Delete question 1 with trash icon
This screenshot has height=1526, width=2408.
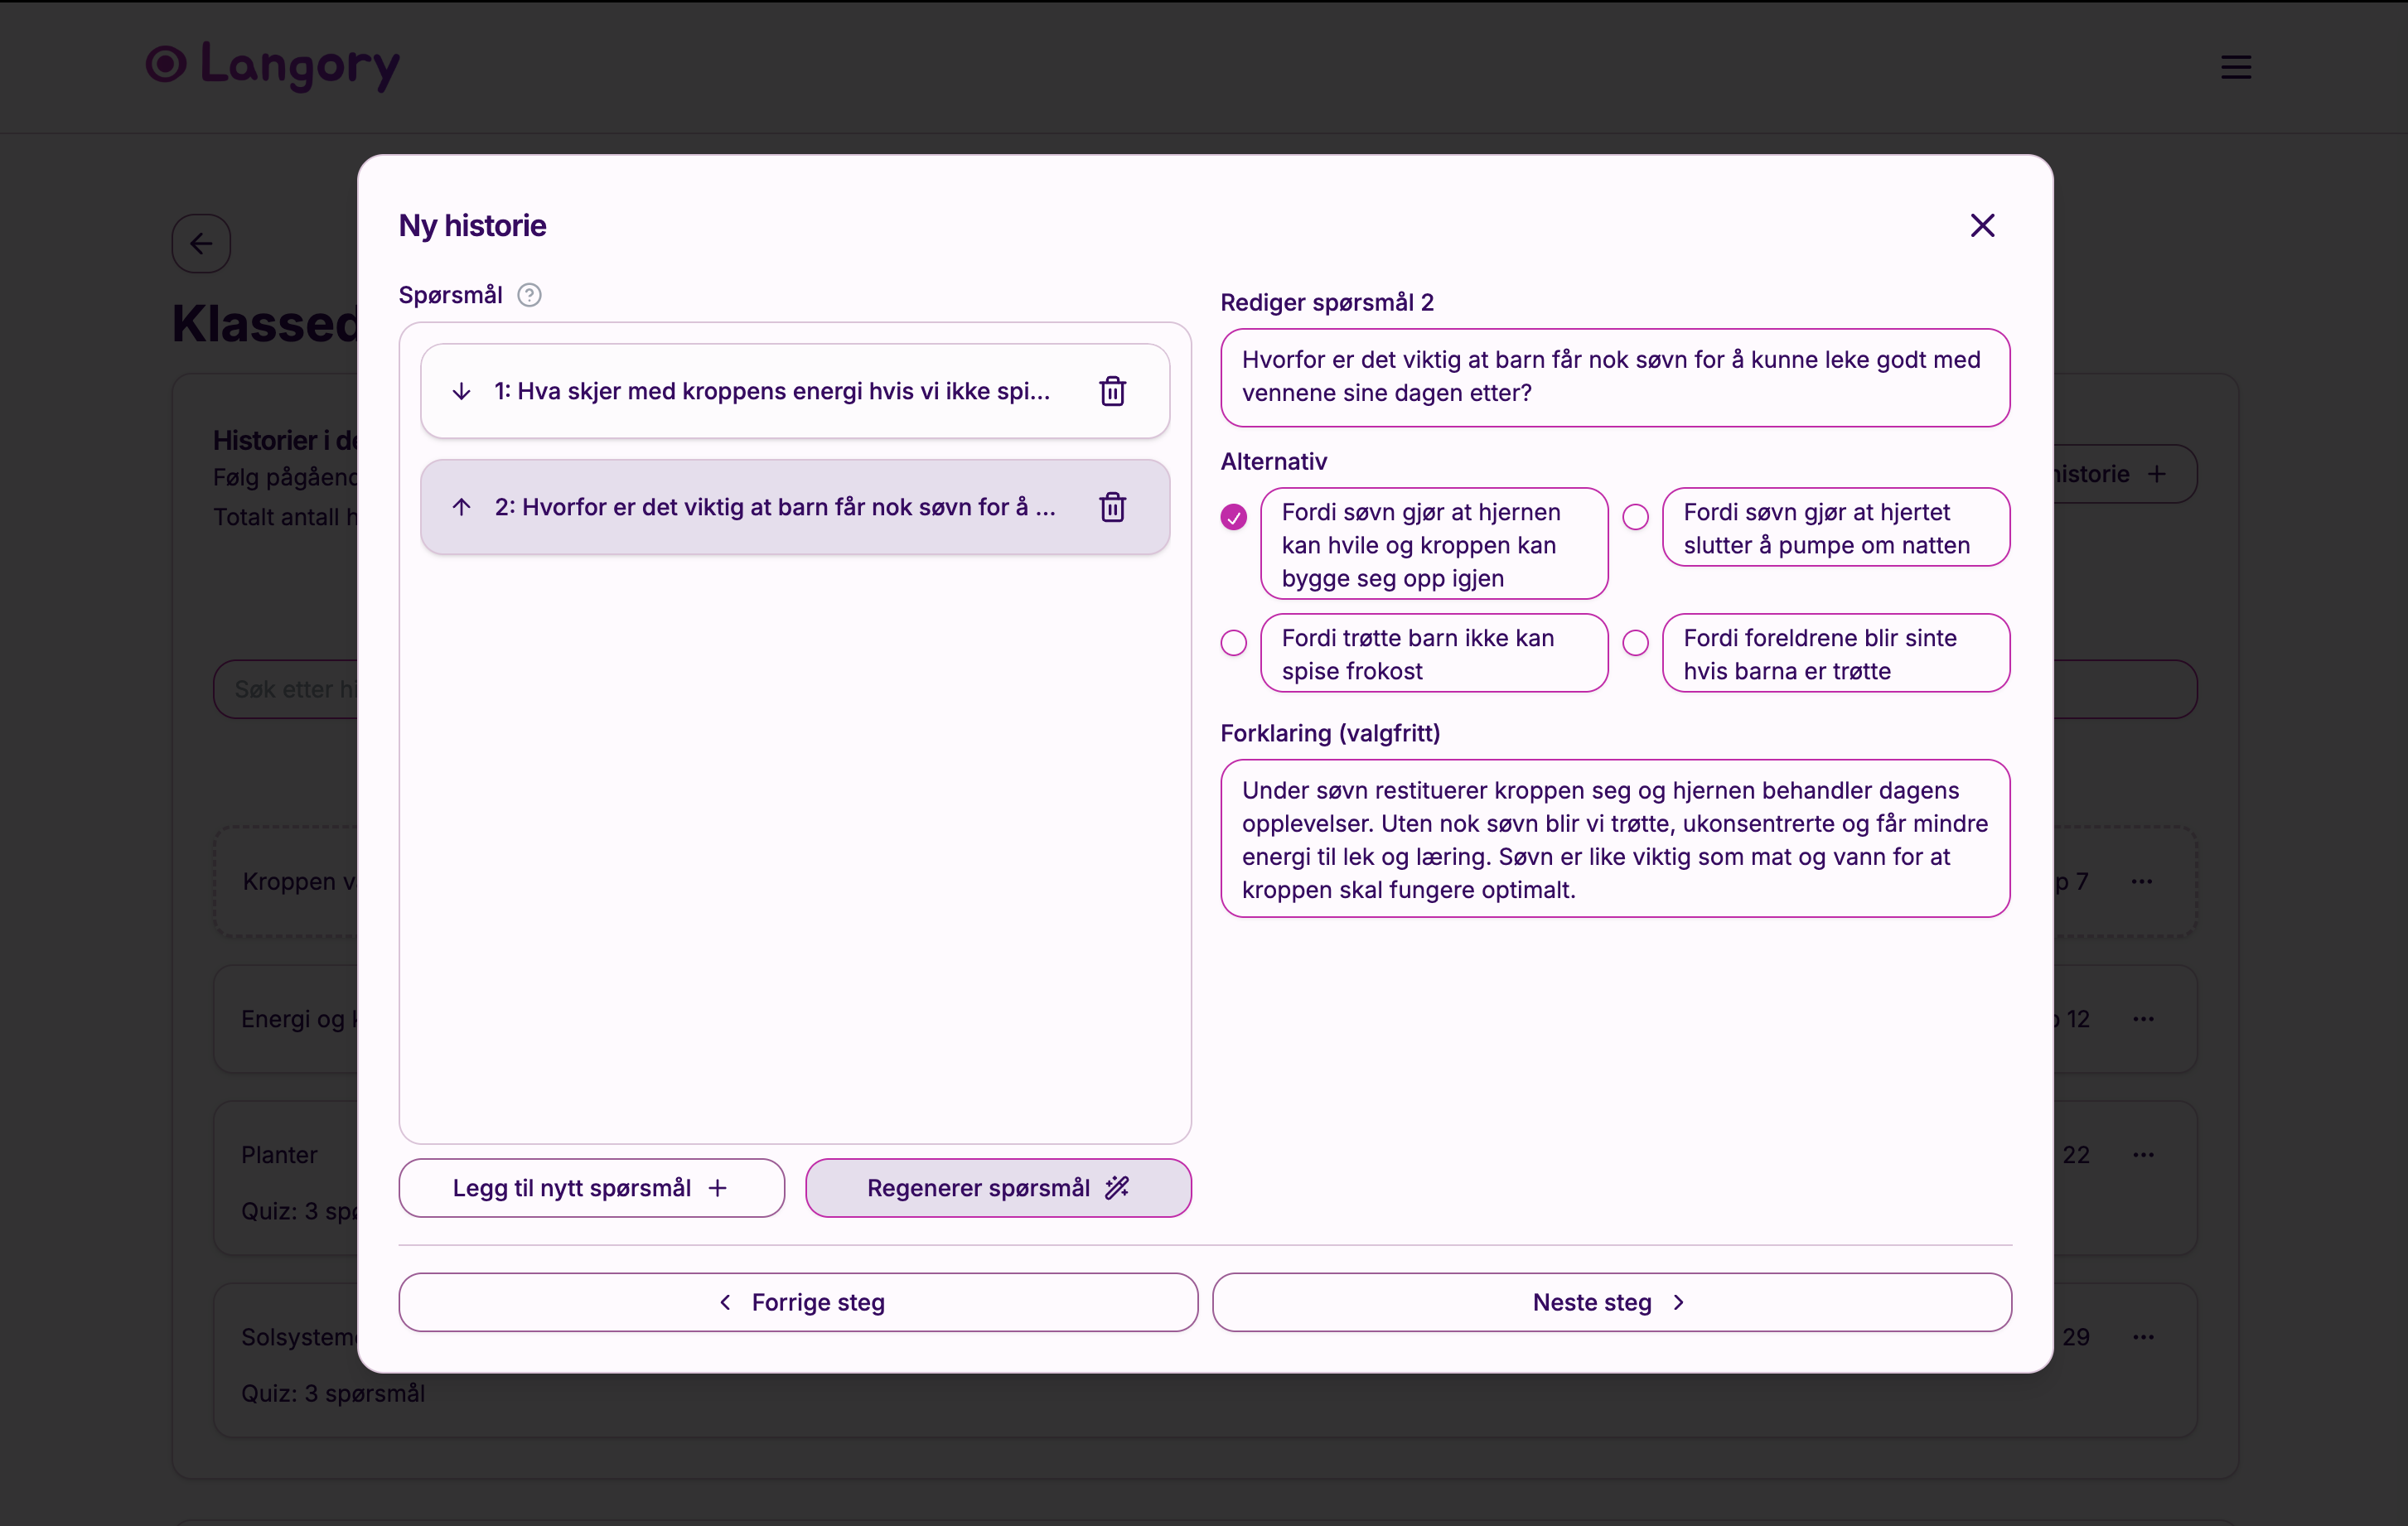(1112, 391)
